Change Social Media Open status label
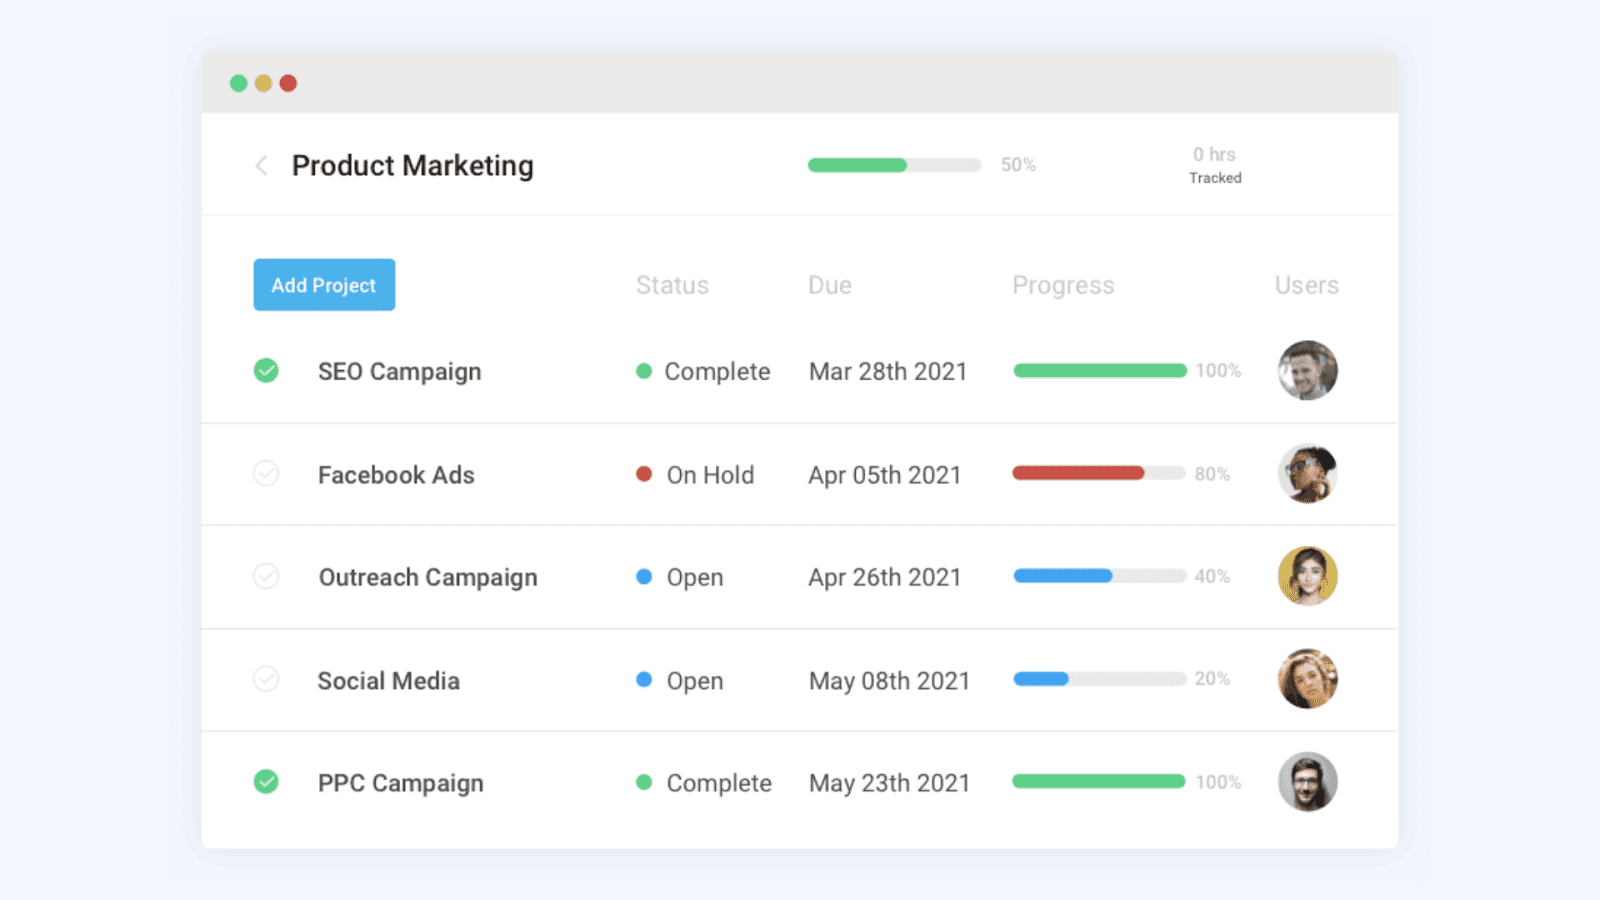 tap(695, 681)
